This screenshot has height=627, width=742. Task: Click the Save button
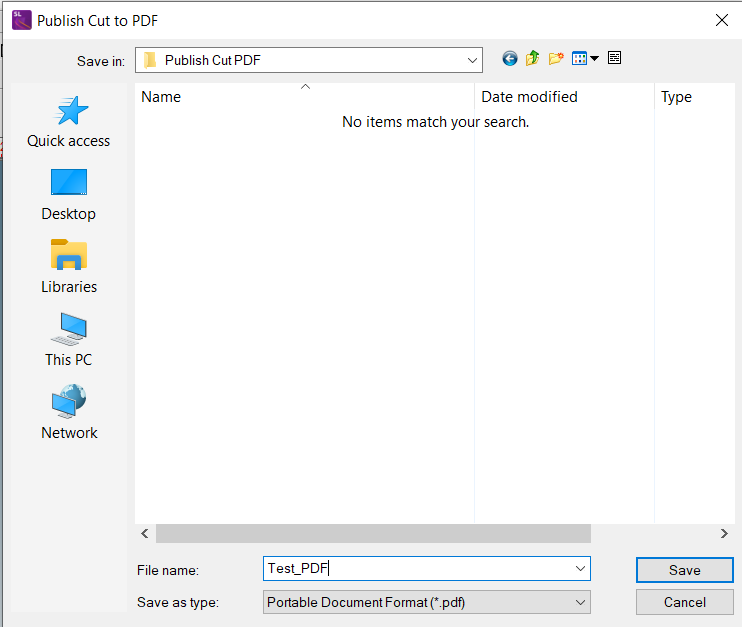pos(684,569)
